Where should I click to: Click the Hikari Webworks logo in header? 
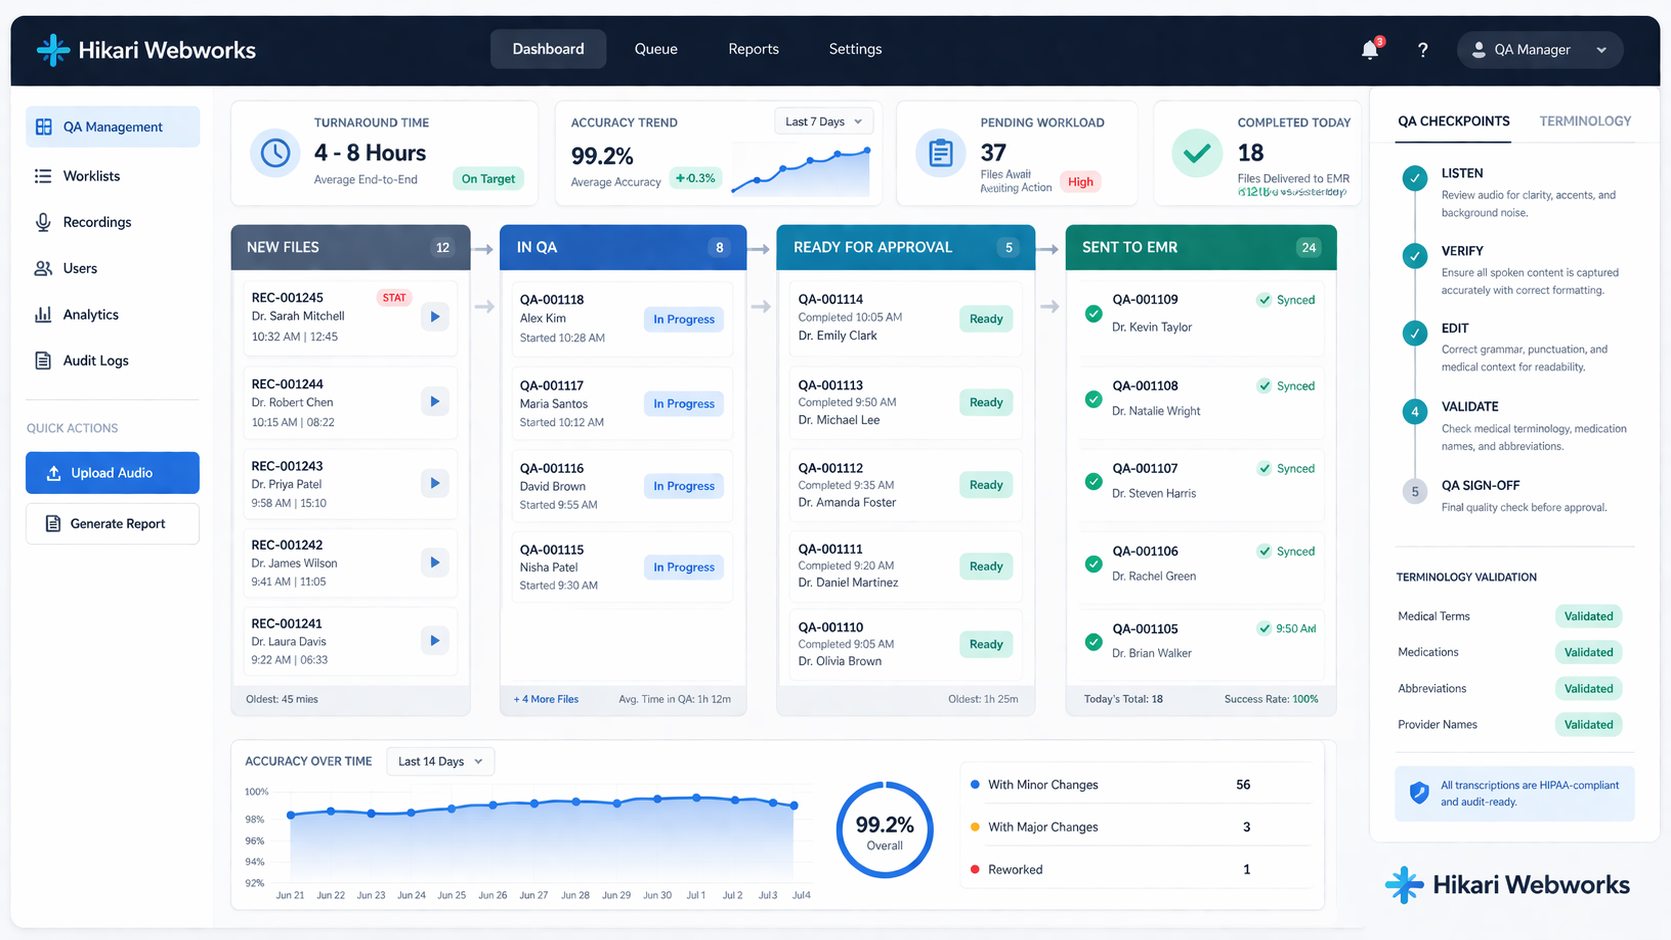pos(146,50)
